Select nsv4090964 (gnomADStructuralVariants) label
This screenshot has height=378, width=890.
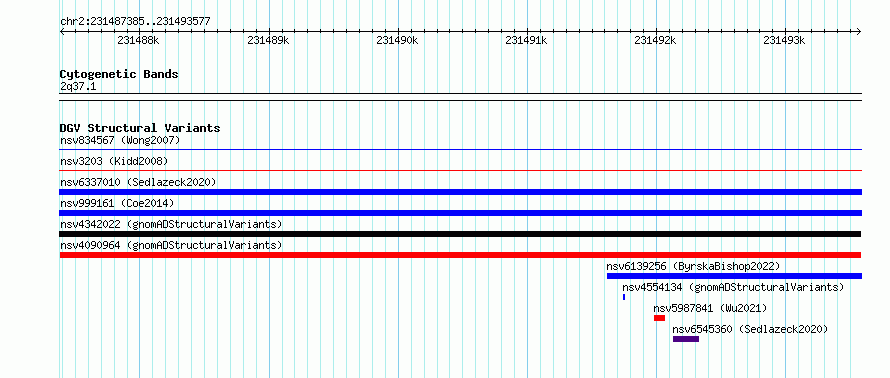tap(171, 245)
